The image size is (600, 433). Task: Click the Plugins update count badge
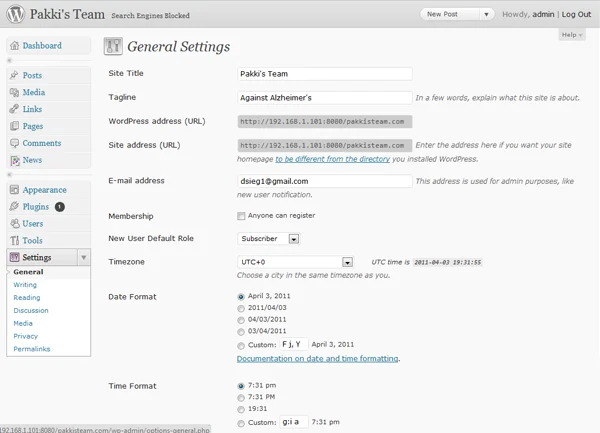pyautogui.click(x=60, y=207)
